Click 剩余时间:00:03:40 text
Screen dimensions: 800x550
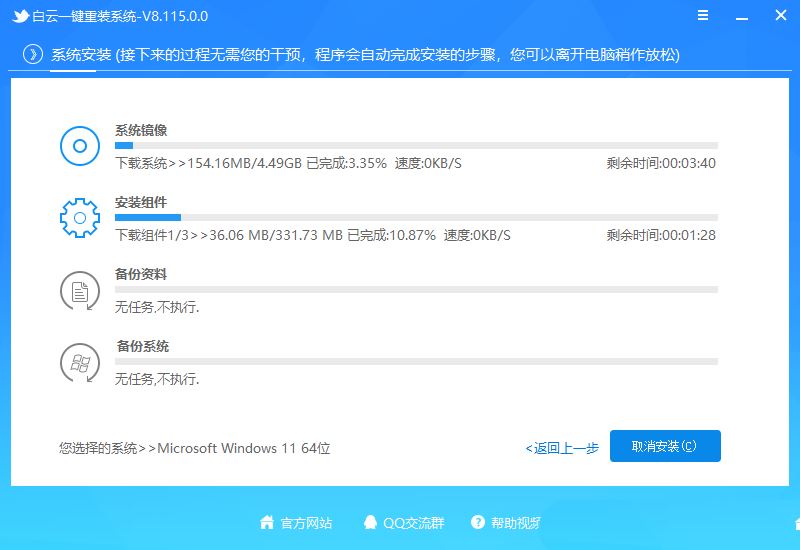tap(661, 163)
